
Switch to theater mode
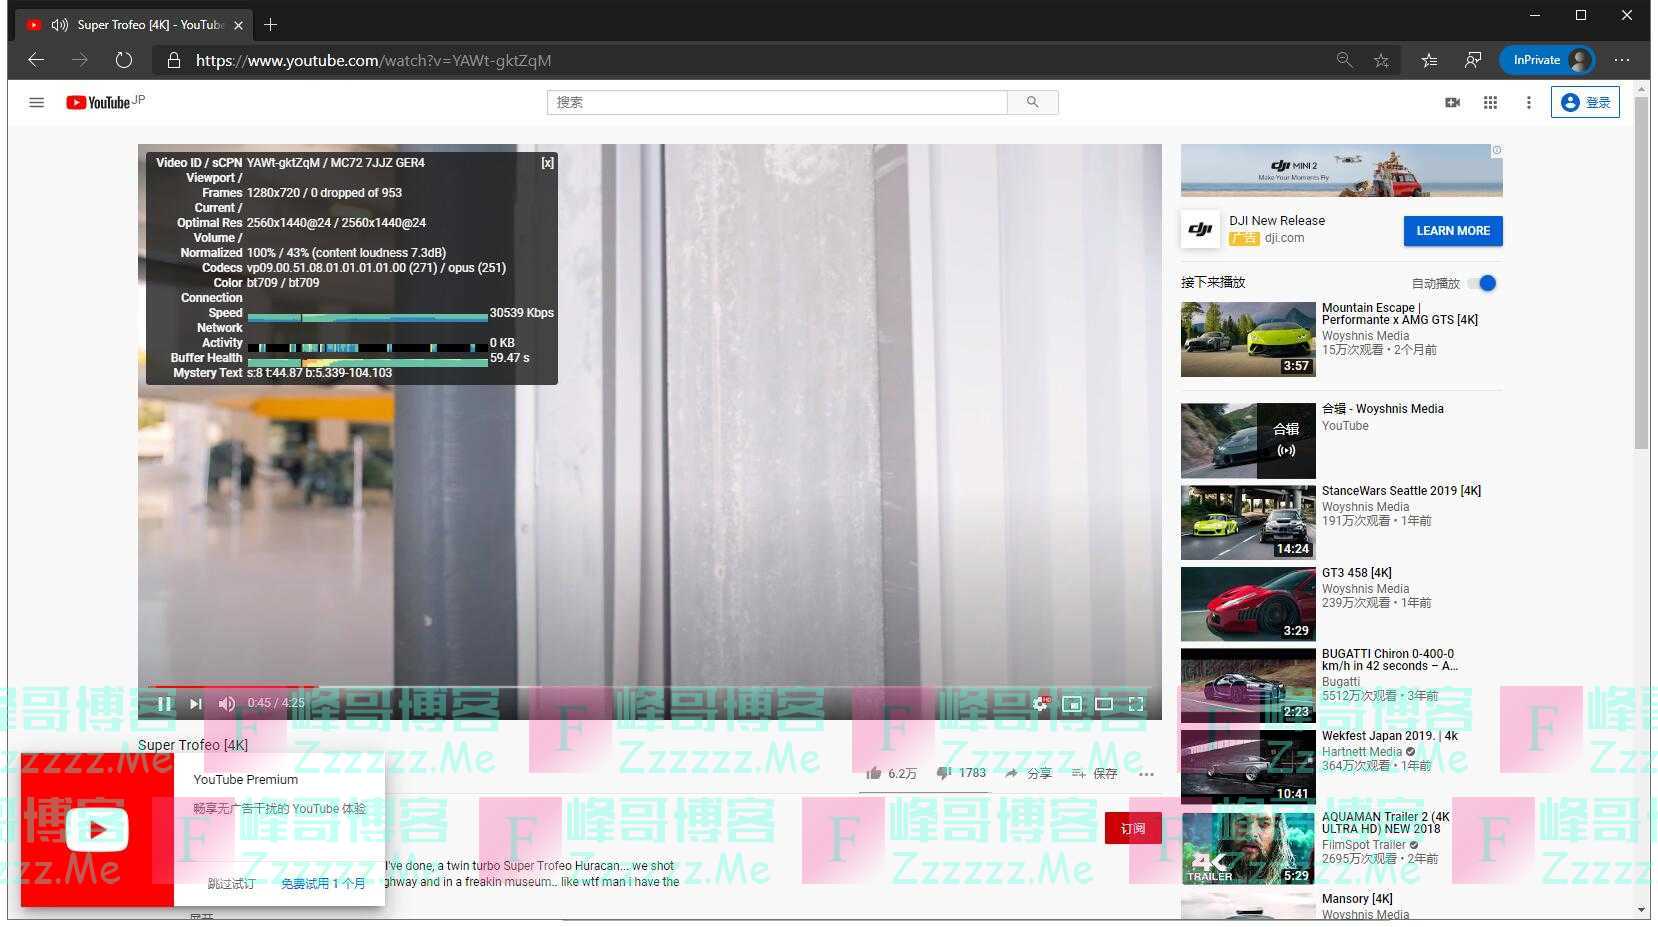1104,704
